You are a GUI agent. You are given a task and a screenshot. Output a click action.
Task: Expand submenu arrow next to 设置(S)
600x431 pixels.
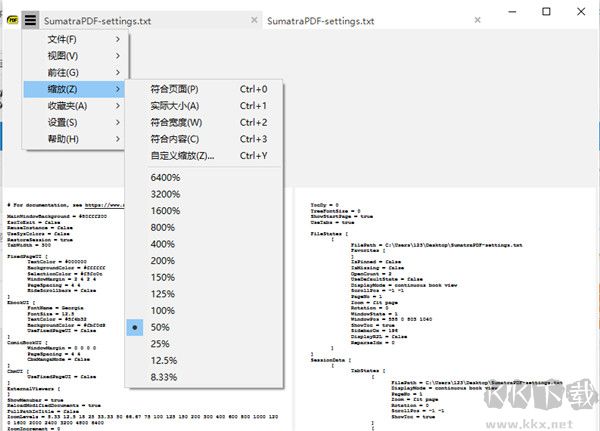[x=118, y=122]
